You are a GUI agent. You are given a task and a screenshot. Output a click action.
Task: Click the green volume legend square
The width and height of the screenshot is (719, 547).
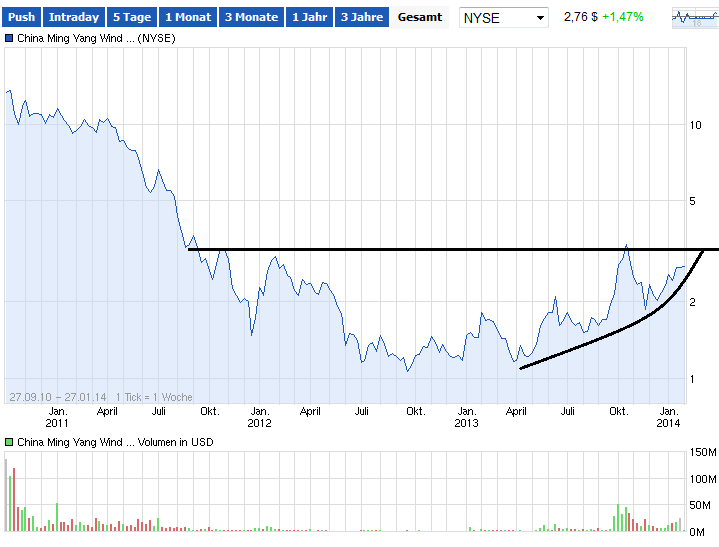(x=10, y=441)
